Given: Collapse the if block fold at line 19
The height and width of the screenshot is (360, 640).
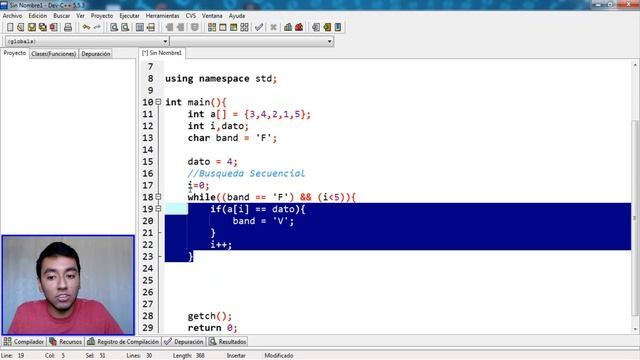Looking at the screenshot, I should pyautogui.click(x=158, y=209).
